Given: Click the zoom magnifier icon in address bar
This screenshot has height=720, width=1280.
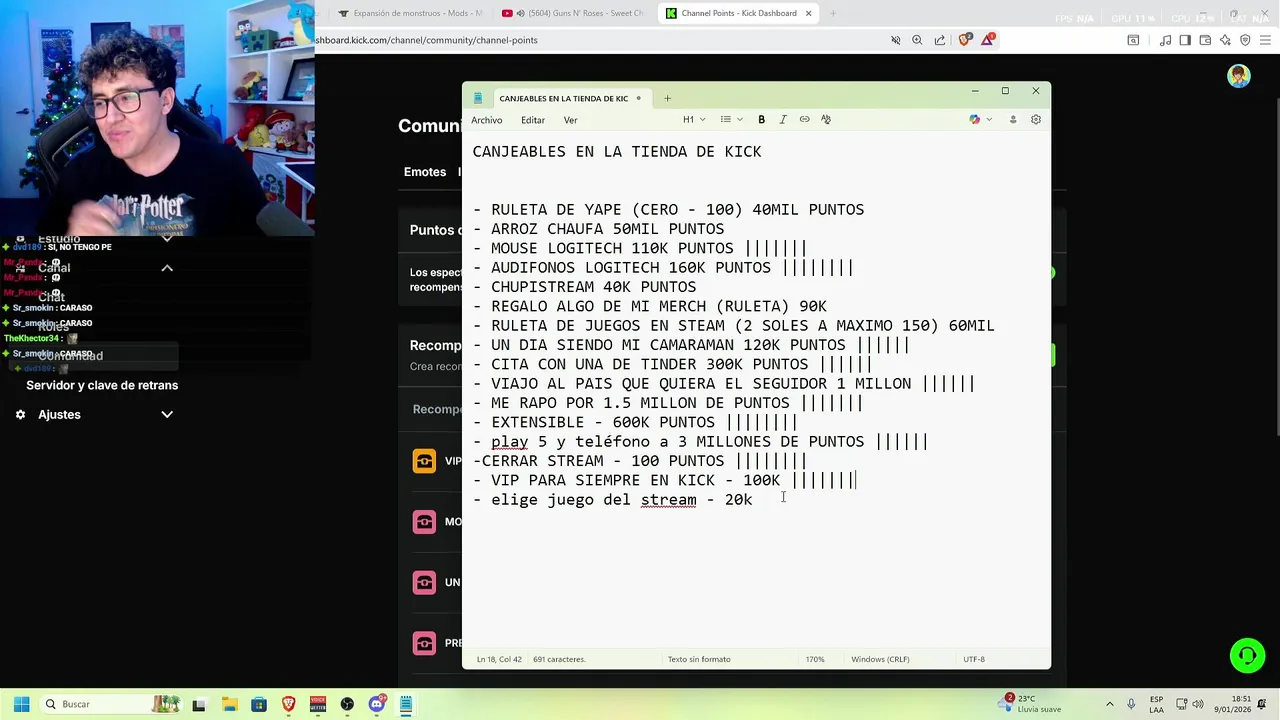Looking at the screenshot, I should pos(917,40).
